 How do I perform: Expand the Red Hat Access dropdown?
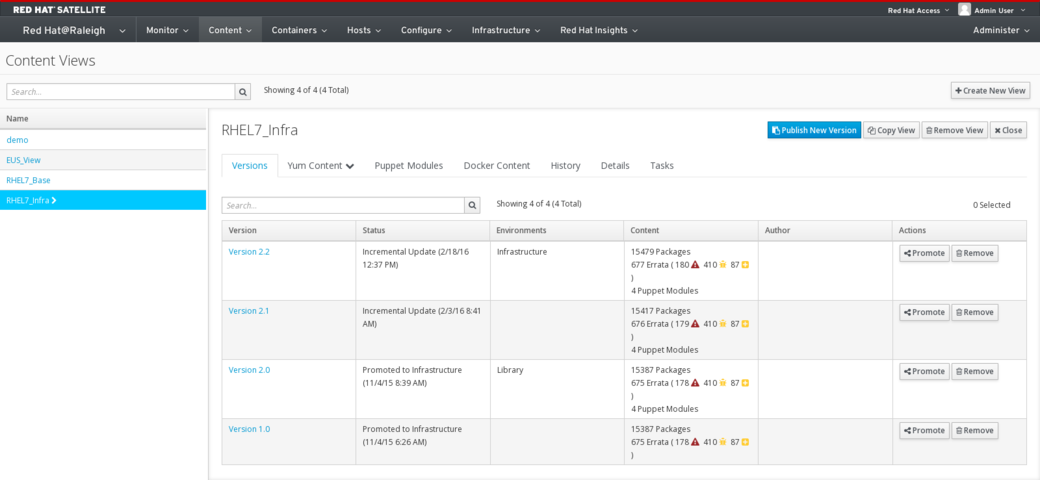pyautogui.click(x=918, y=10)
